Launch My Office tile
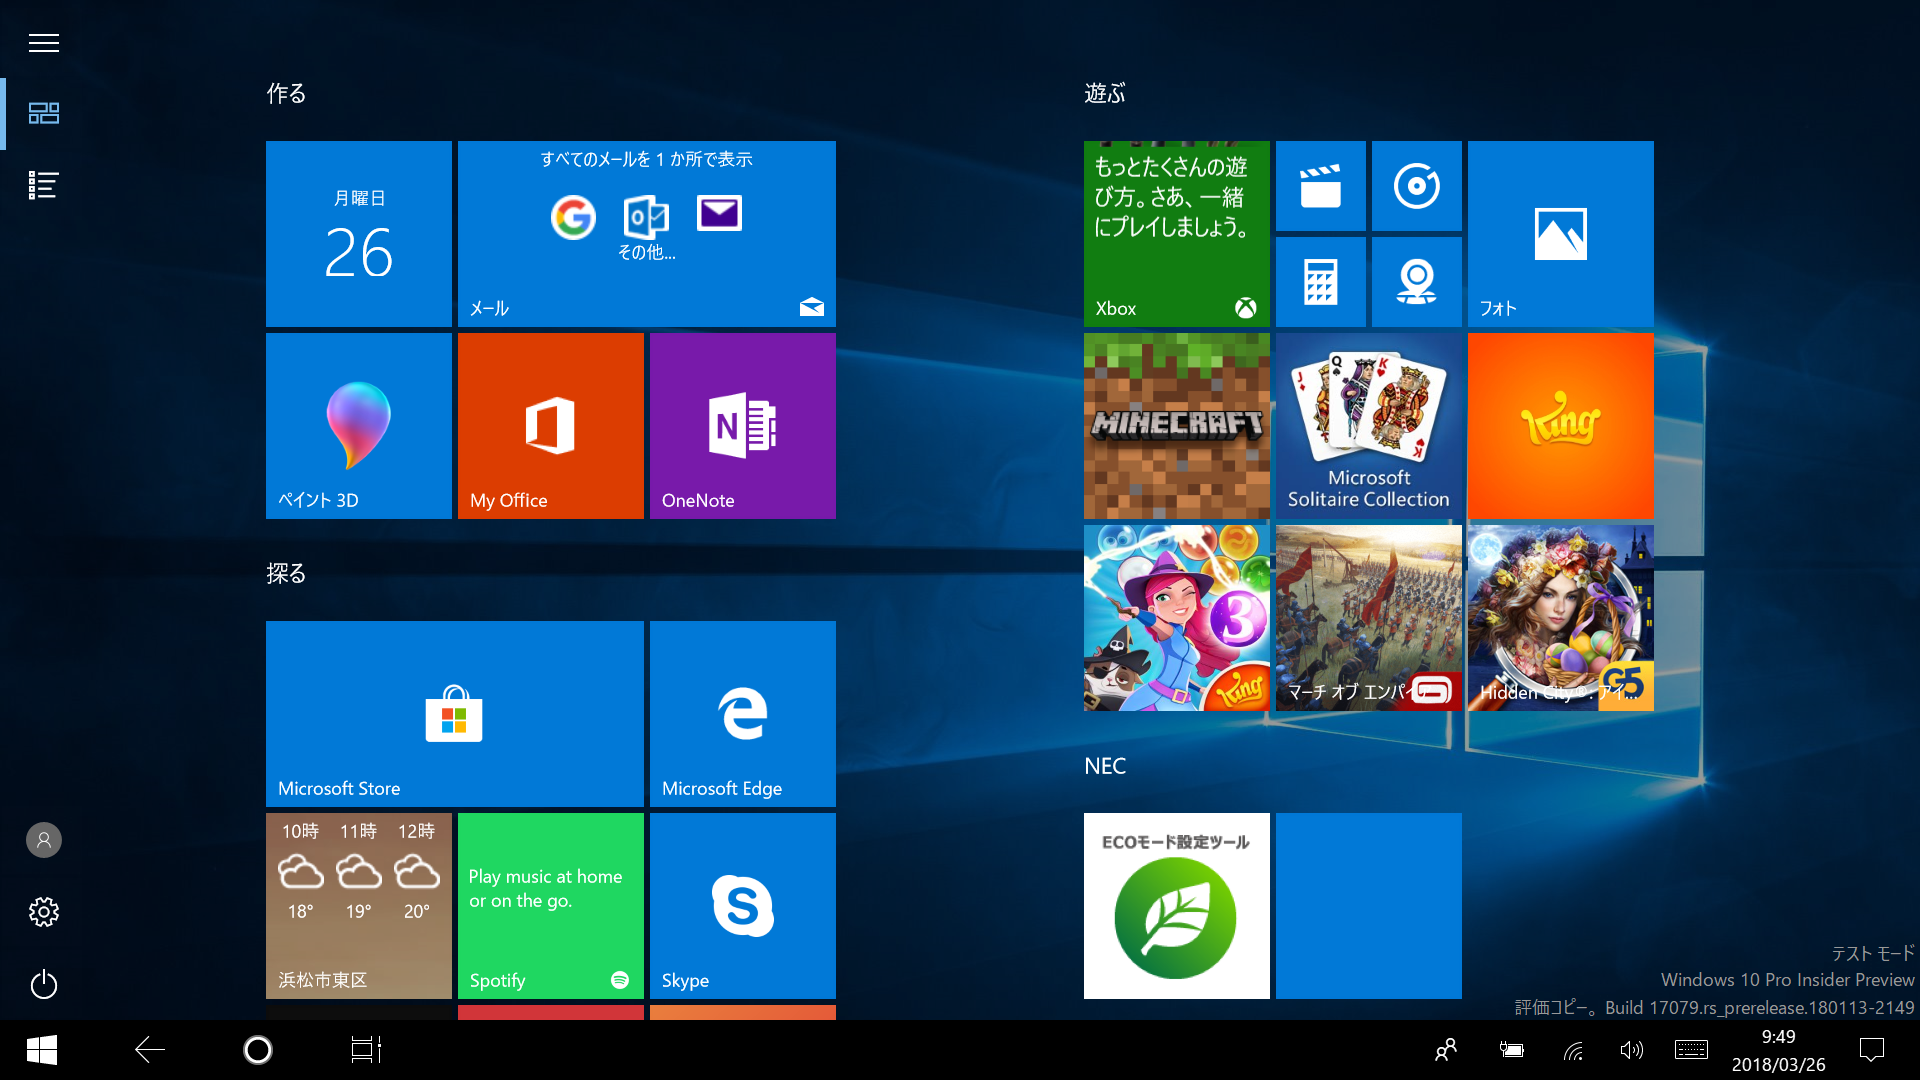The height and width of the screenshot is (1080, 1920). (551, 426)
